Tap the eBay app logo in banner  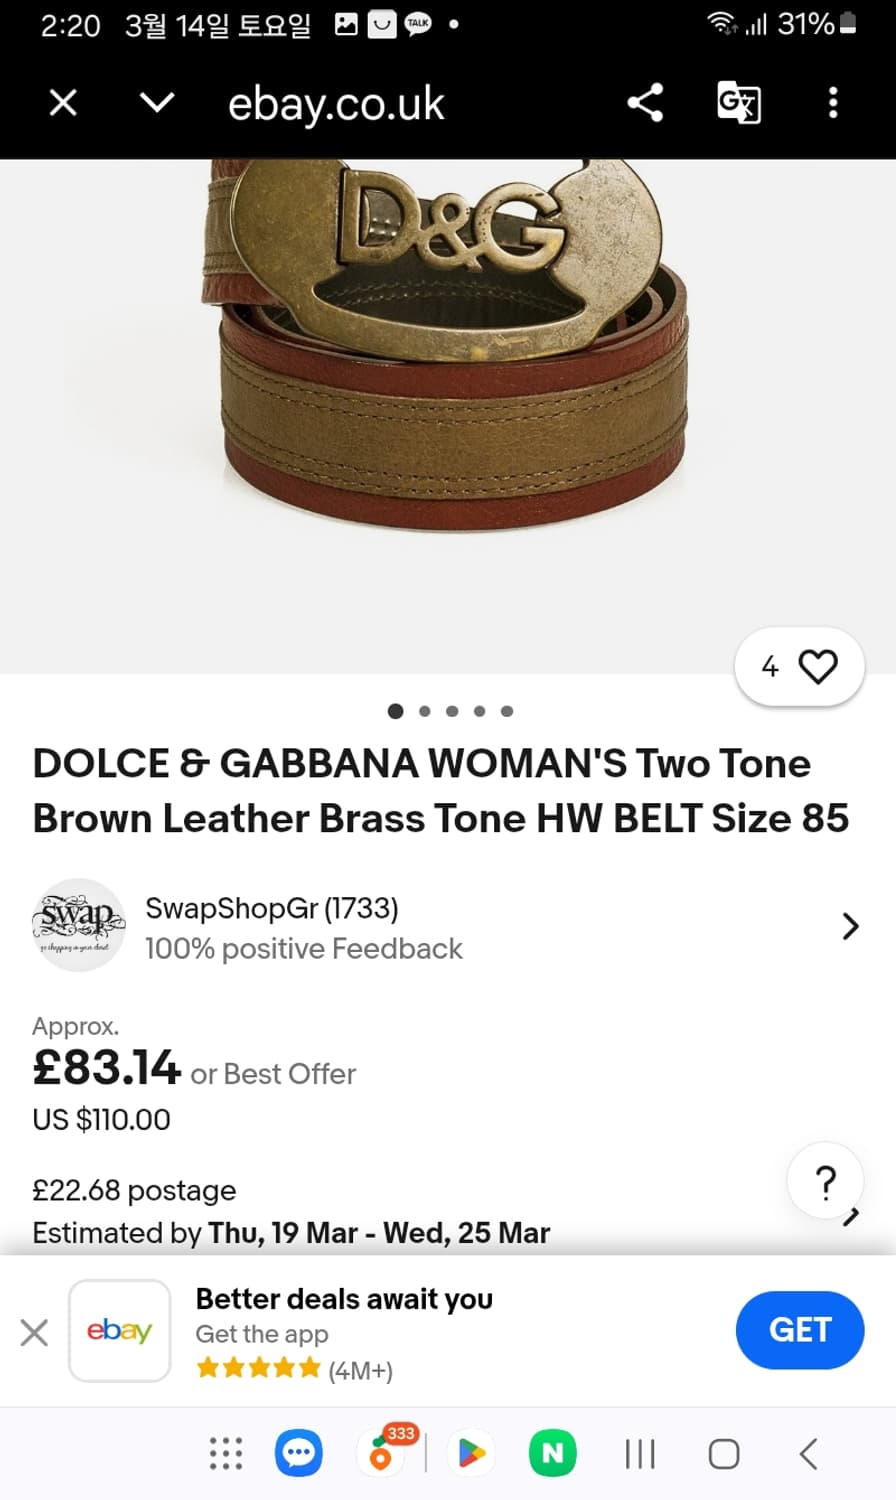pyautogui.click(x=120, y=1331)
